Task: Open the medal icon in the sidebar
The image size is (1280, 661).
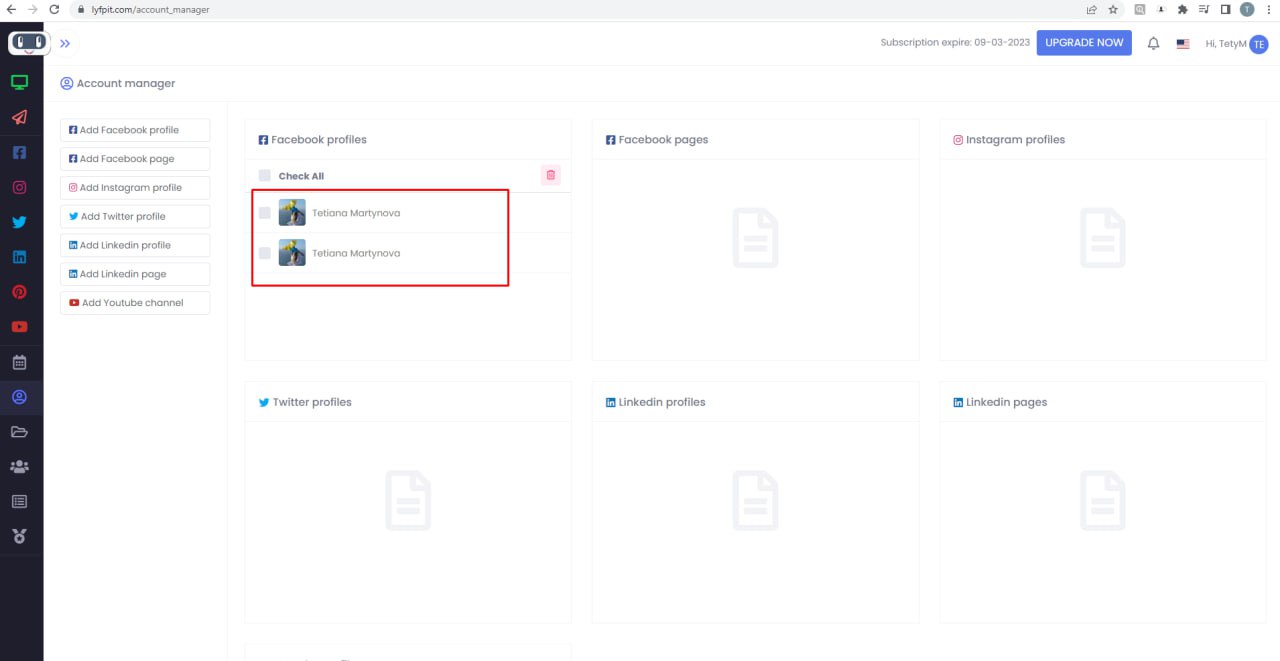Action: coord(19,536)
